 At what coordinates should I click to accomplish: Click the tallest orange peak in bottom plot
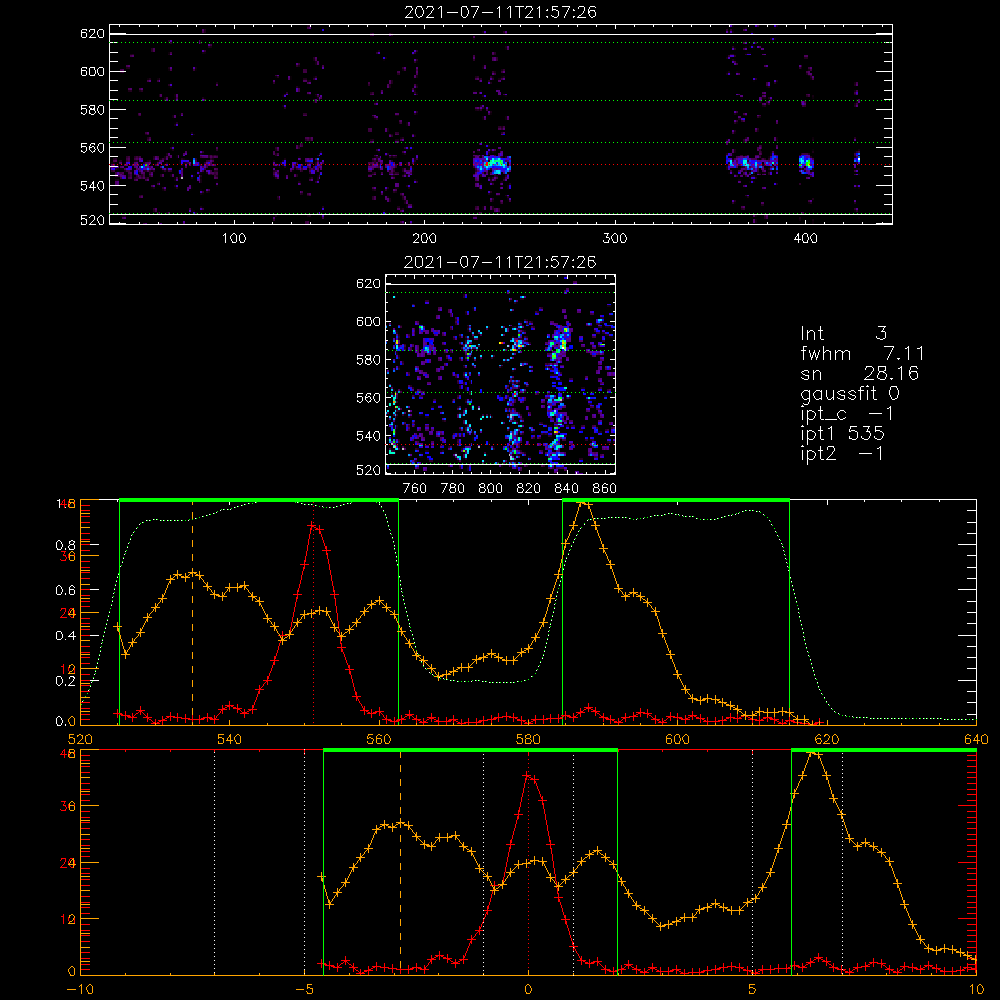coord(814,753)
